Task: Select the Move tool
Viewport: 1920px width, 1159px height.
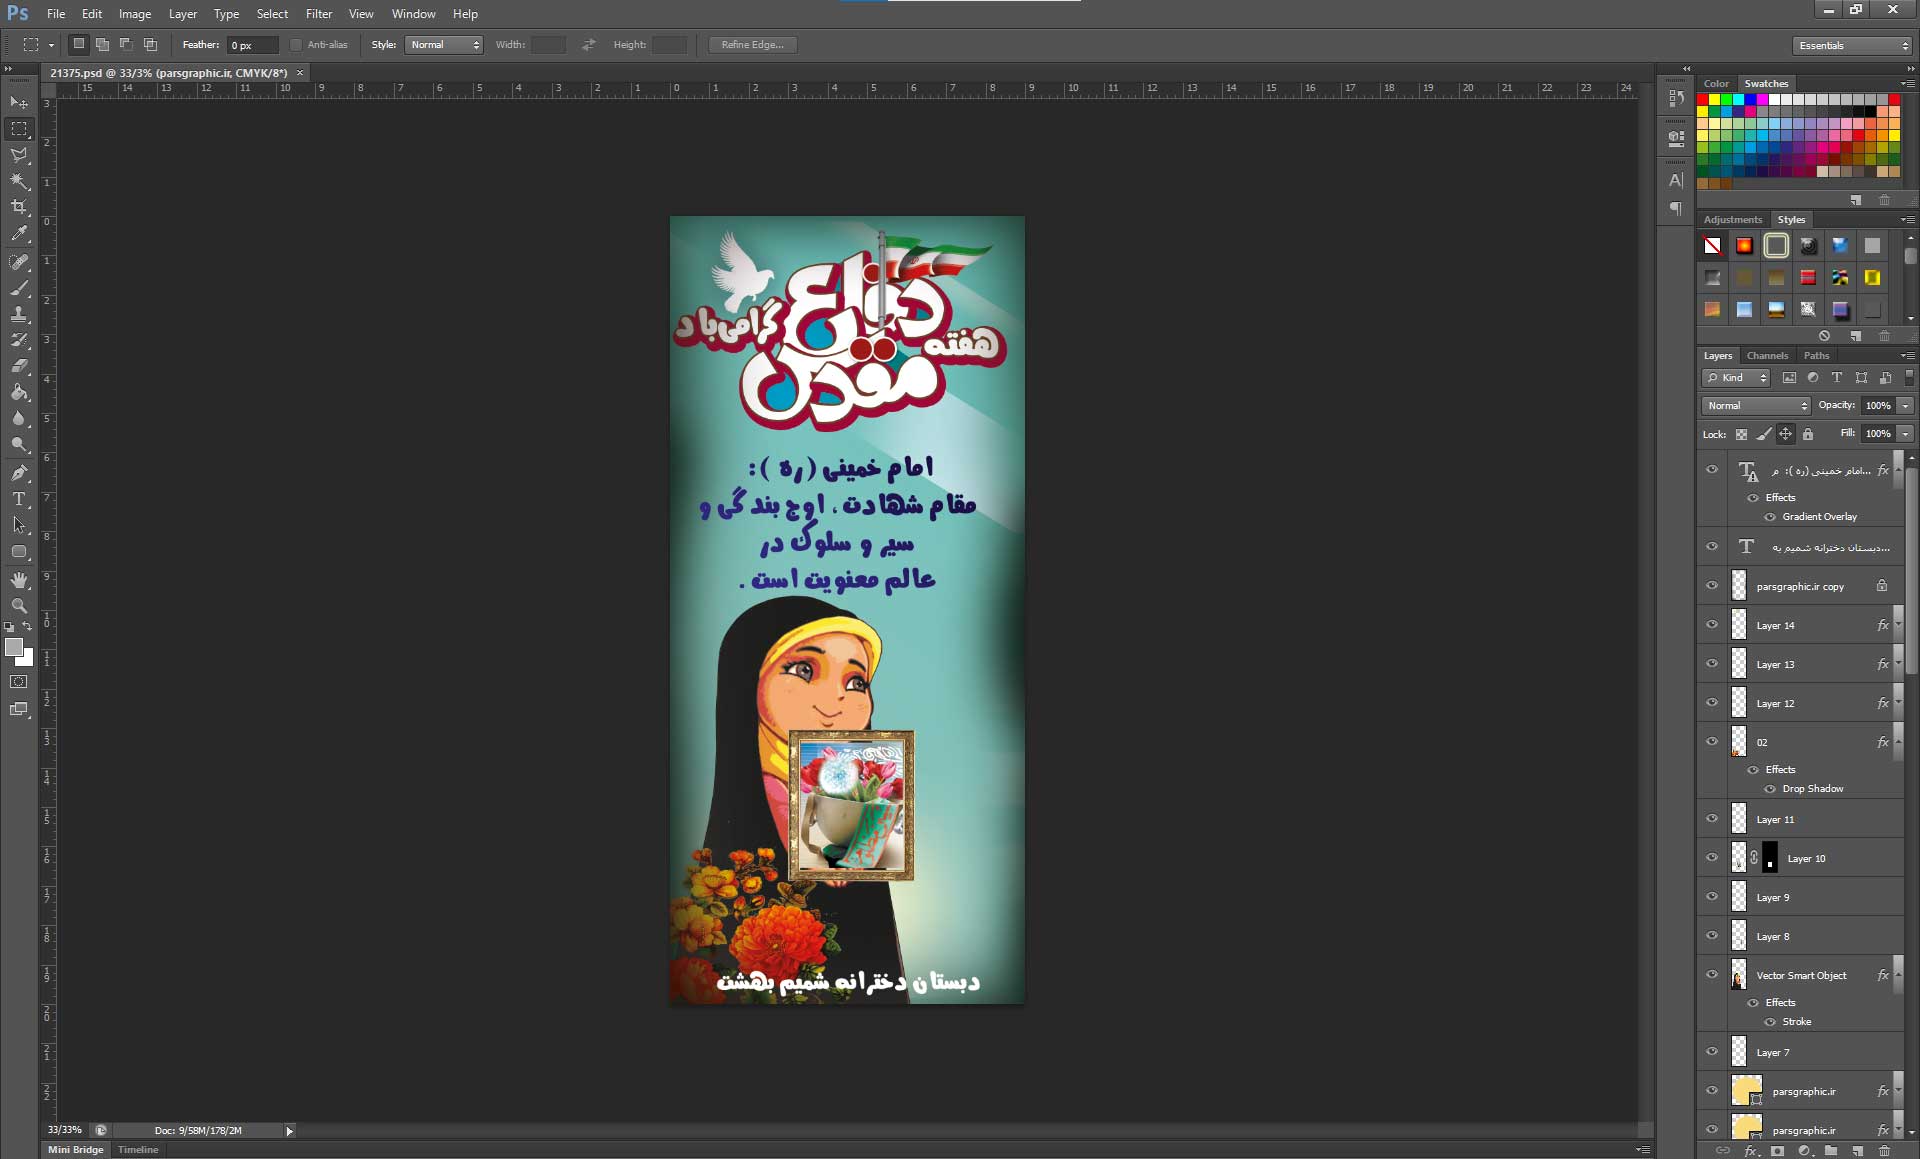Action: point(19,102)
